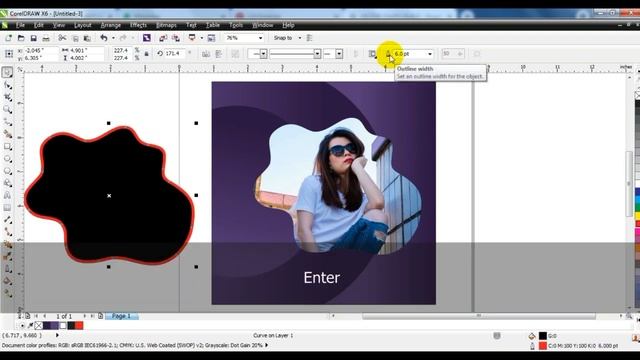Copy the selected object
640x360 pixels.
click(x=75, y=38)
